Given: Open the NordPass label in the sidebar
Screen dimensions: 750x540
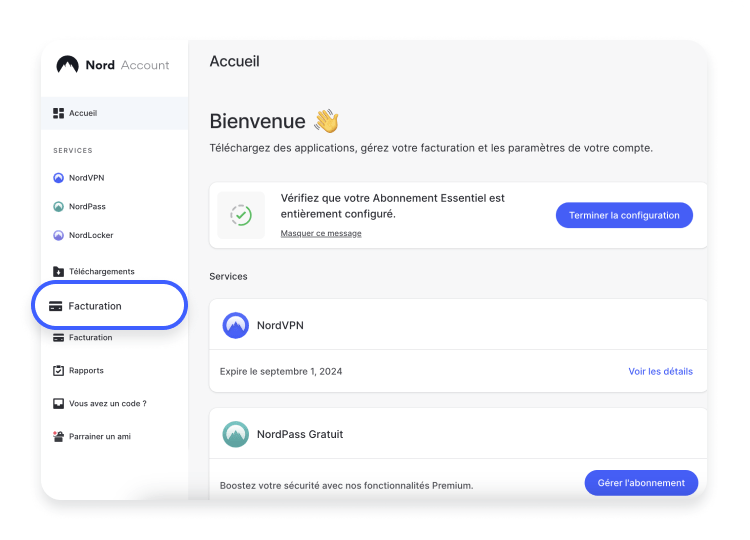Looking at the screenshot, I should pos(87,207).
